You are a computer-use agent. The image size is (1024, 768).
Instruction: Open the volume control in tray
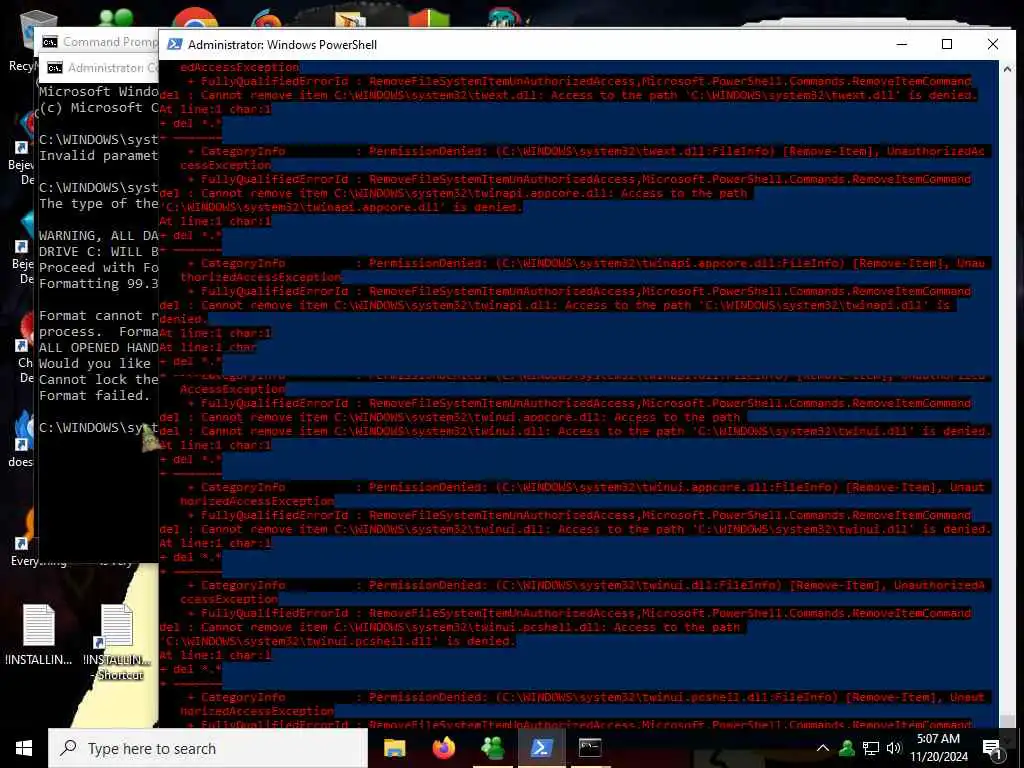tap(894, 748)
